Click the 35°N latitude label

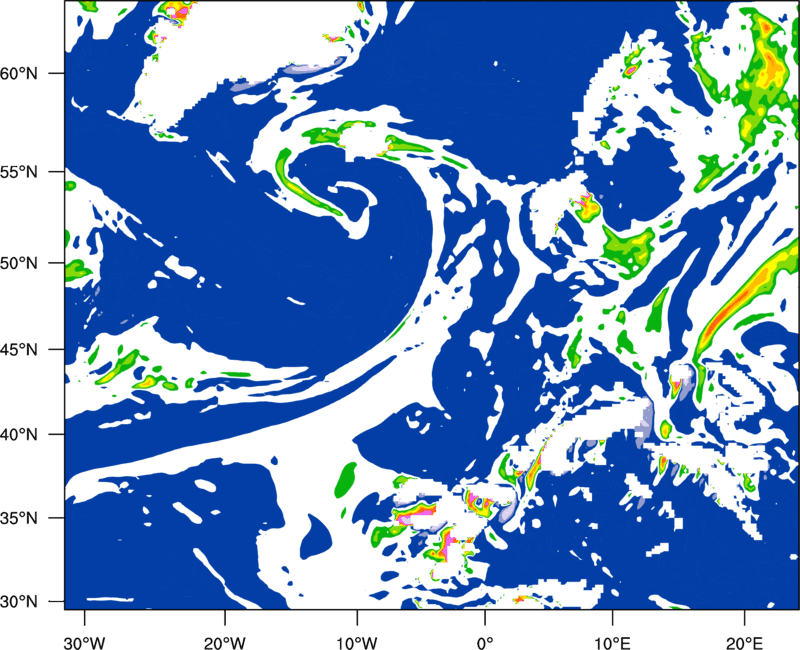click(19, 518)
